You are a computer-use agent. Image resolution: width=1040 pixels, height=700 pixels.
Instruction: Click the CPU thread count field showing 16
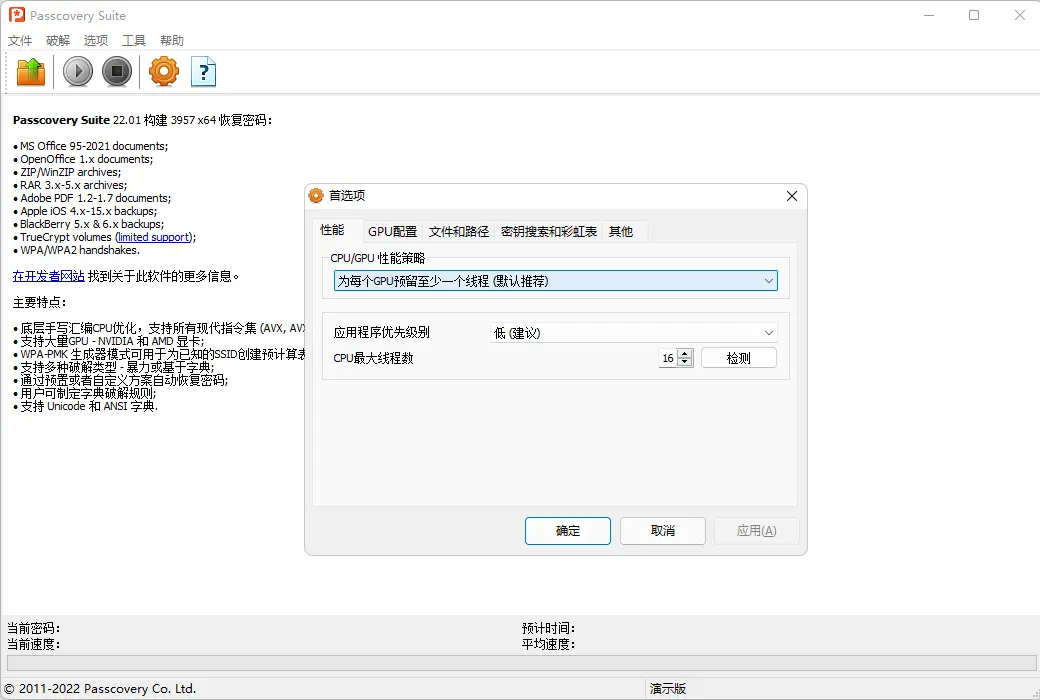coord(668,358)
